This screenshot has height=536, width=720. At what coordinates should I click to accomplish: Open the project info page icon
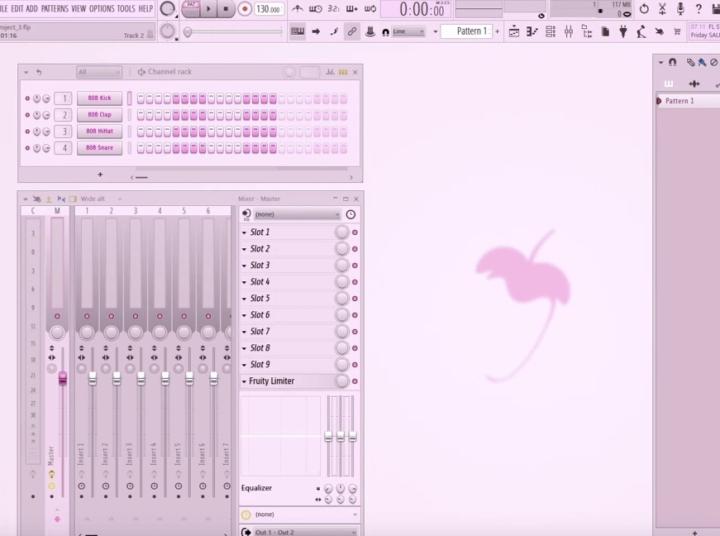(x=605, y=32)
